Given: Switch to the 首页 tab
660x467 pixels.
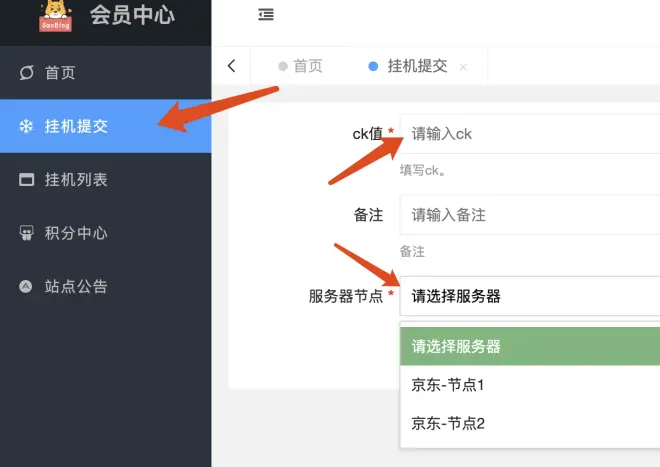Looking at the screenshot, I should coord(300,66).
